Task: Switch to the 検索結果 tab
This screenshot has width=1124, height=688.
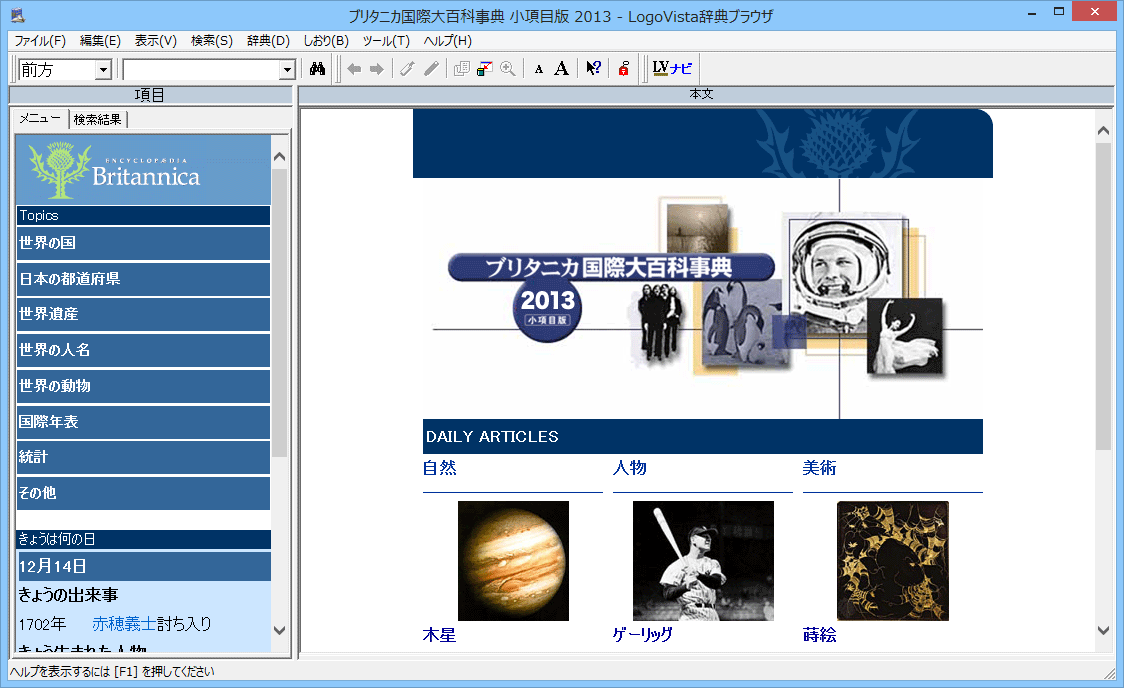Action: (x=98, y=120)
